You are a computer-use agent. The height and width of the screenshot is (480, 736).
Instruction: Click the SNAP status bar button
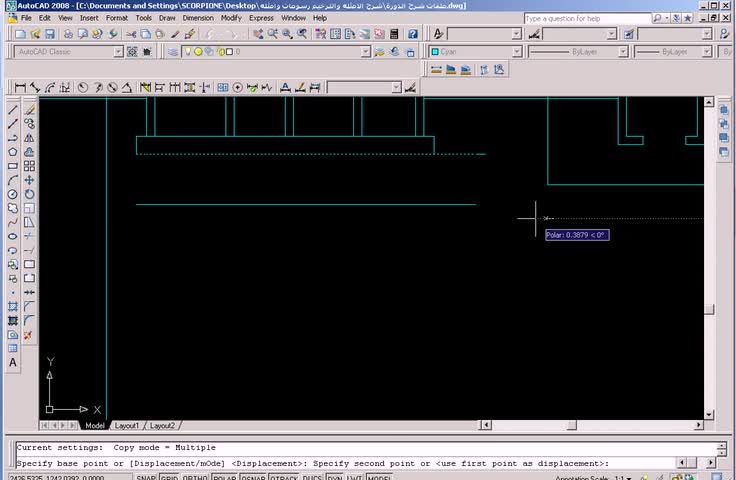coord(146,478)
